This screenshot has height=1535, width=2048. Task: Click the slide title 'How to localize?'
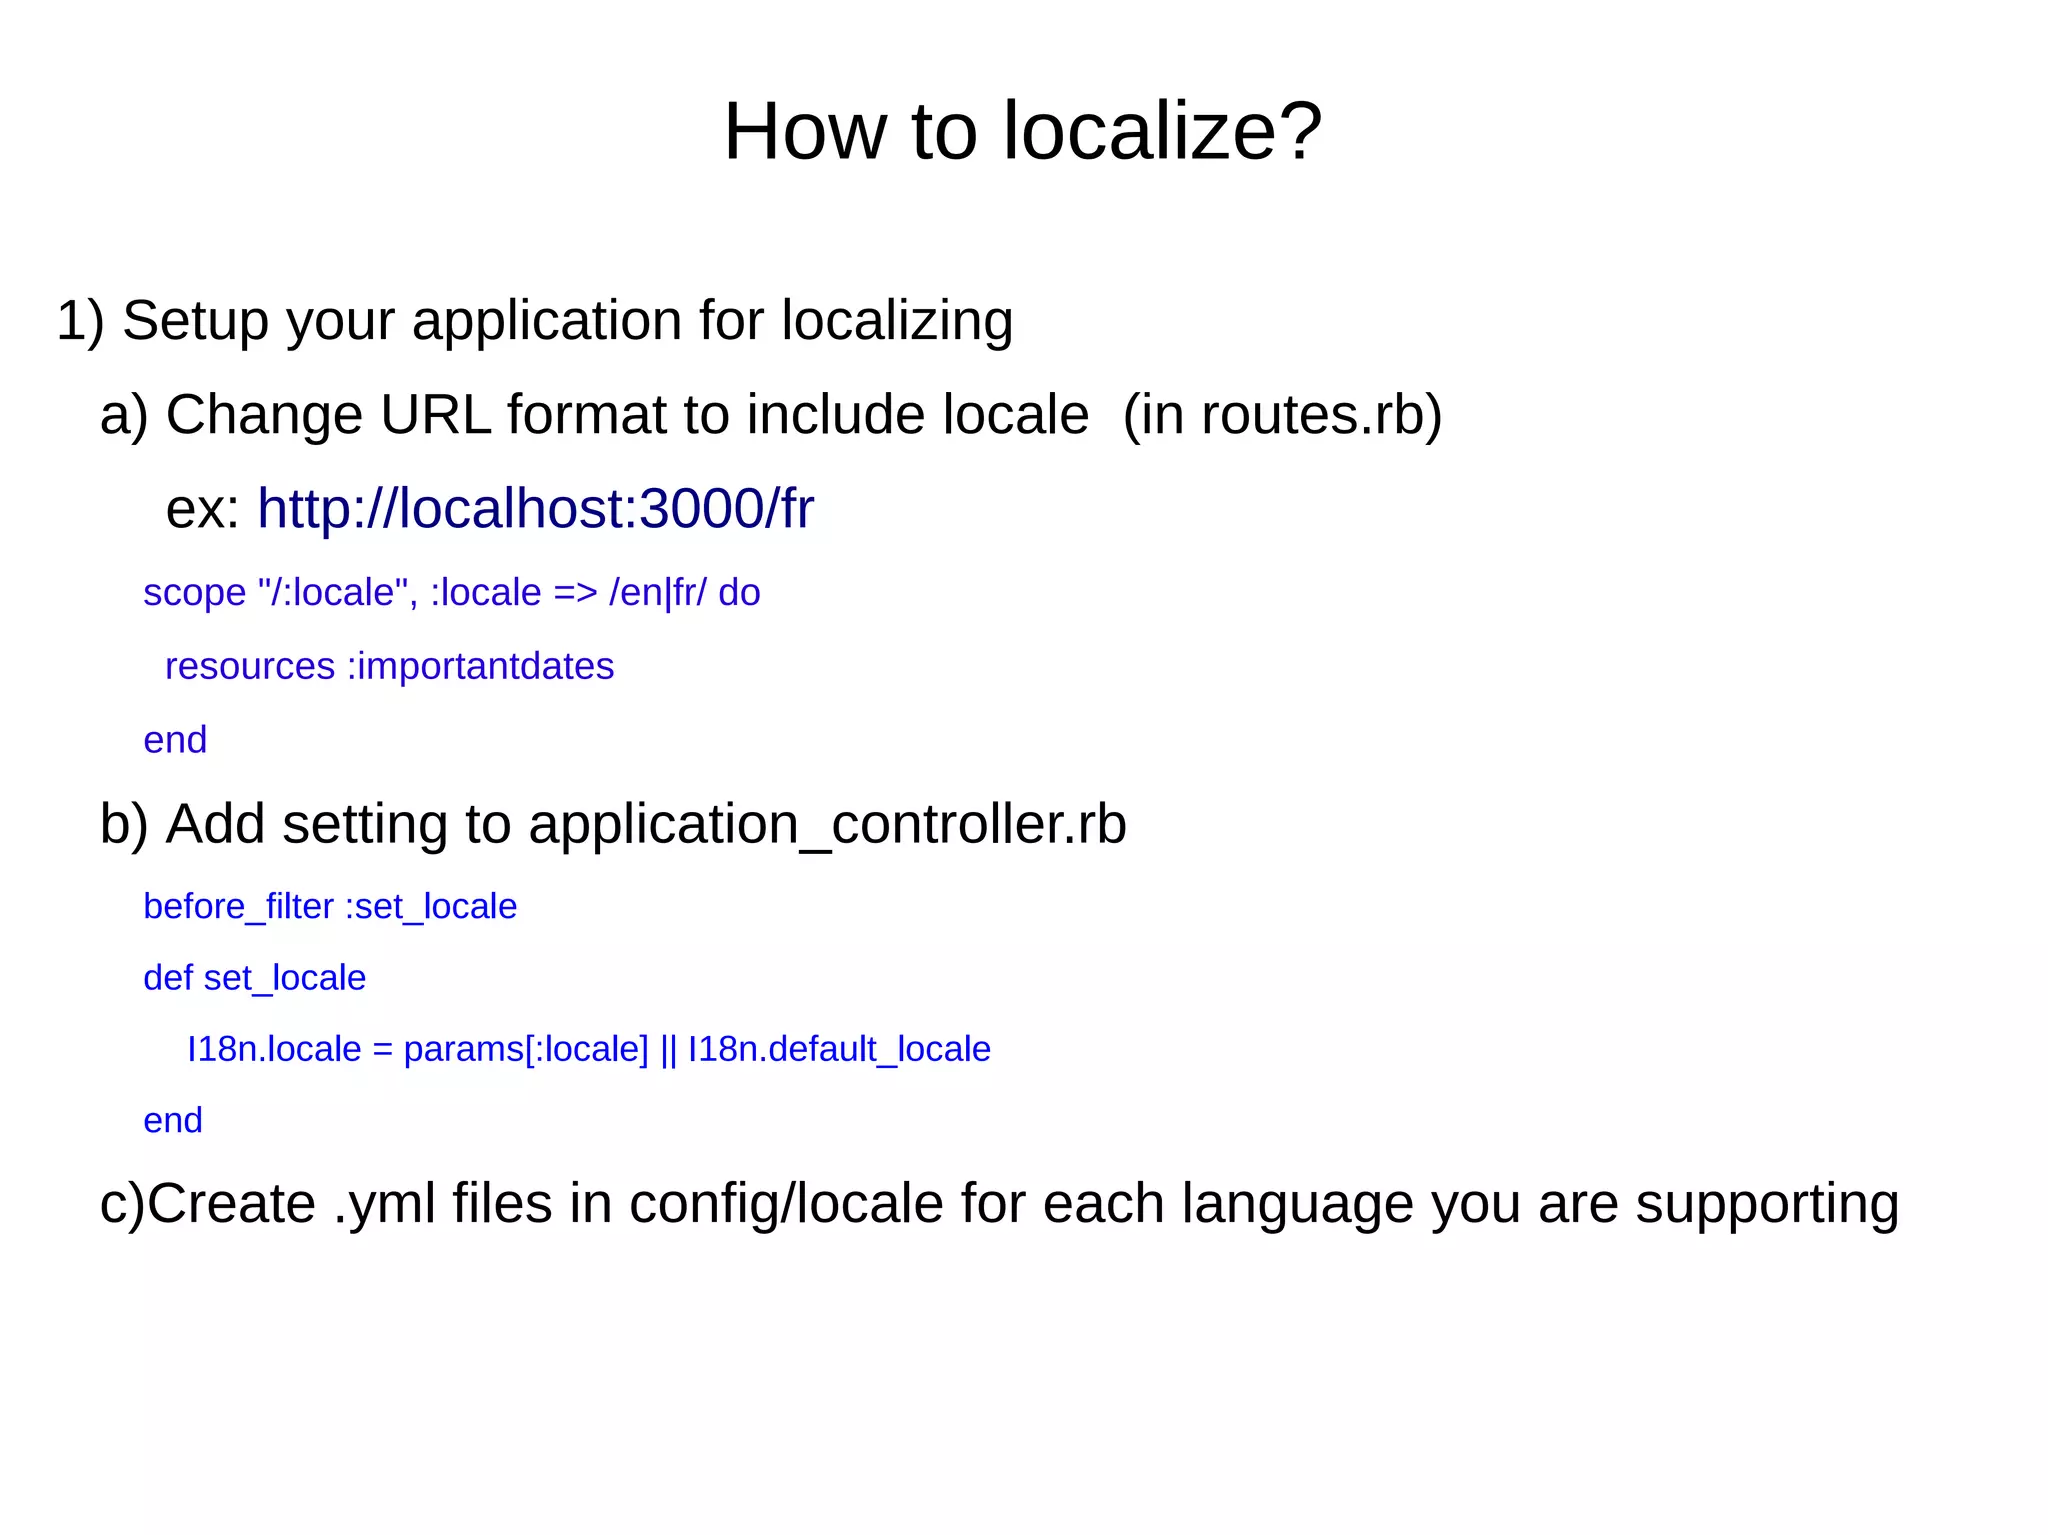pos(1022,131)
